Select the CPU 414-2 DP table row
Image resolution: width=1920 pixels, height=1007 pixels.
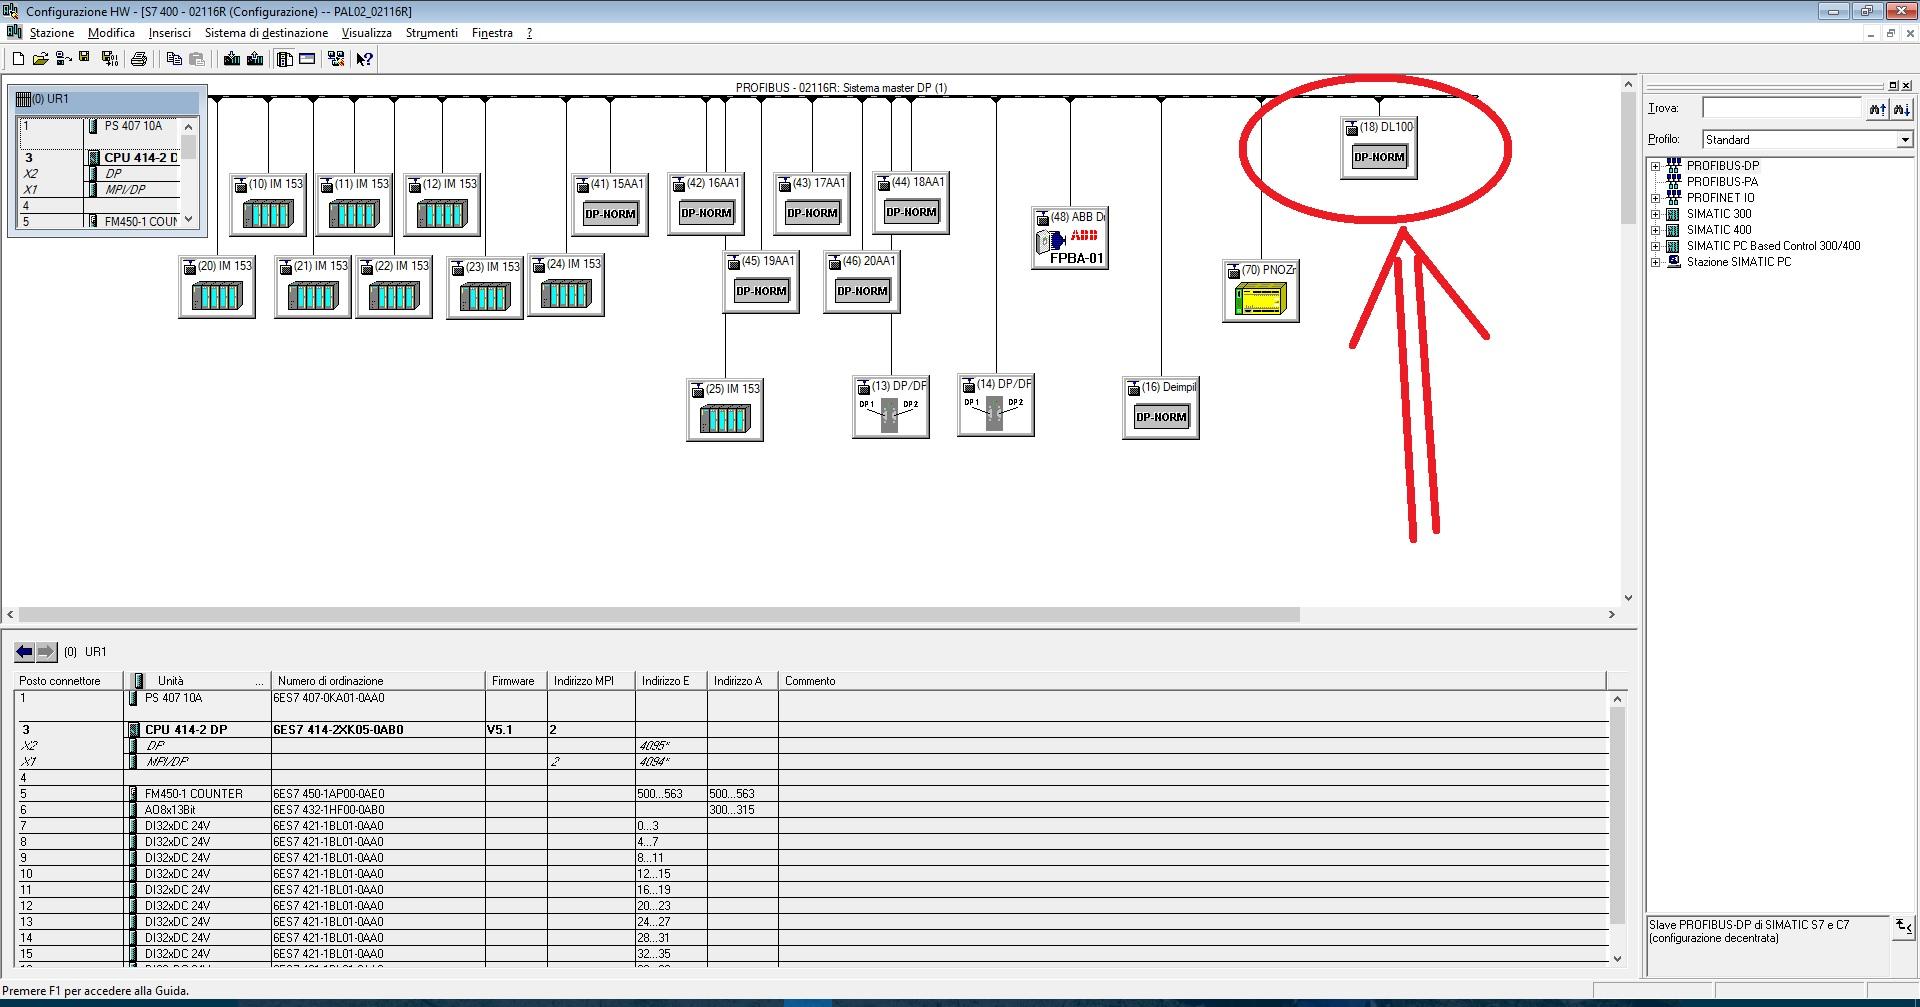pyautogui.click(x=811, y=730)
